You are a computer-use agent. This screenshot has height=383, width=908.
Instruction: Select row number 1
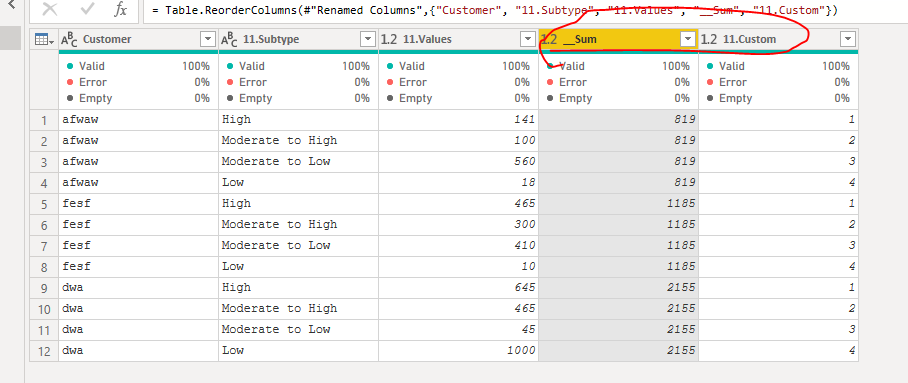(x=44, y=120)
